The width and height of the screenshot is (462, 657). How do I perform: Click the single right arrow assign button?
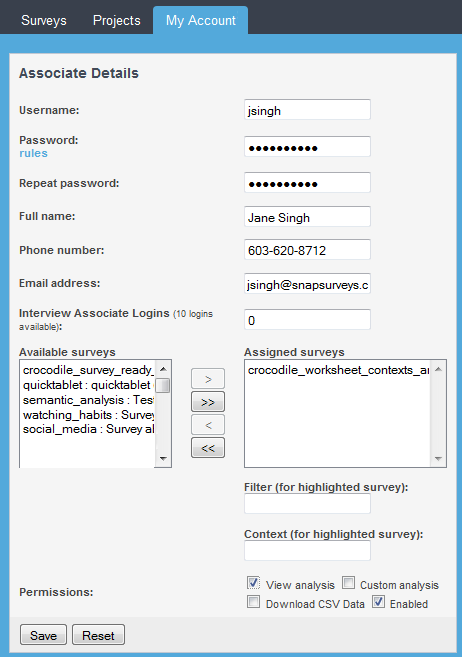pos(208,379)
